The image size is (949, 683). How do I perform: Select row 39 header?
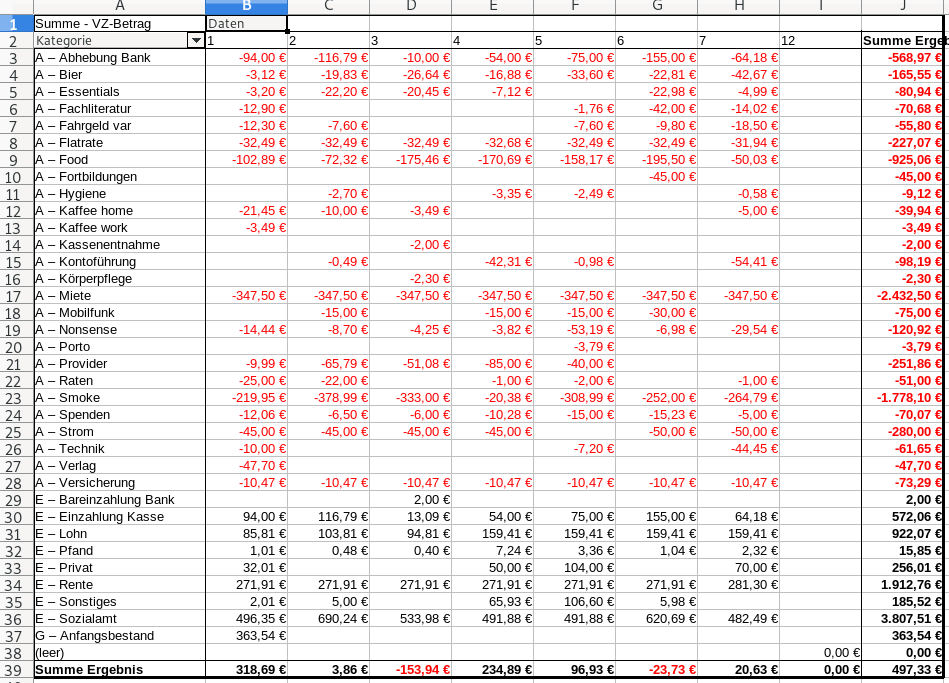coord(16,670)
